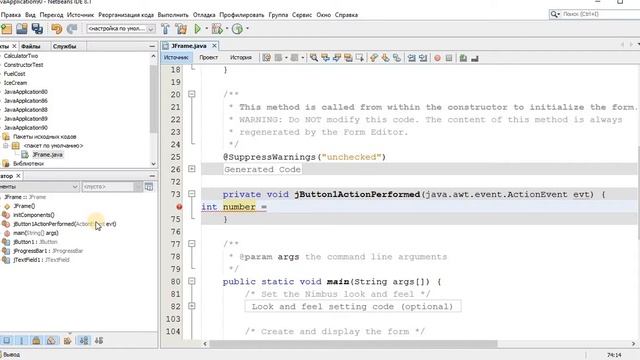Click the Build Project hammer icon
Image resolution: width=640 pixels, height=360 pixels.
[165, 29]
